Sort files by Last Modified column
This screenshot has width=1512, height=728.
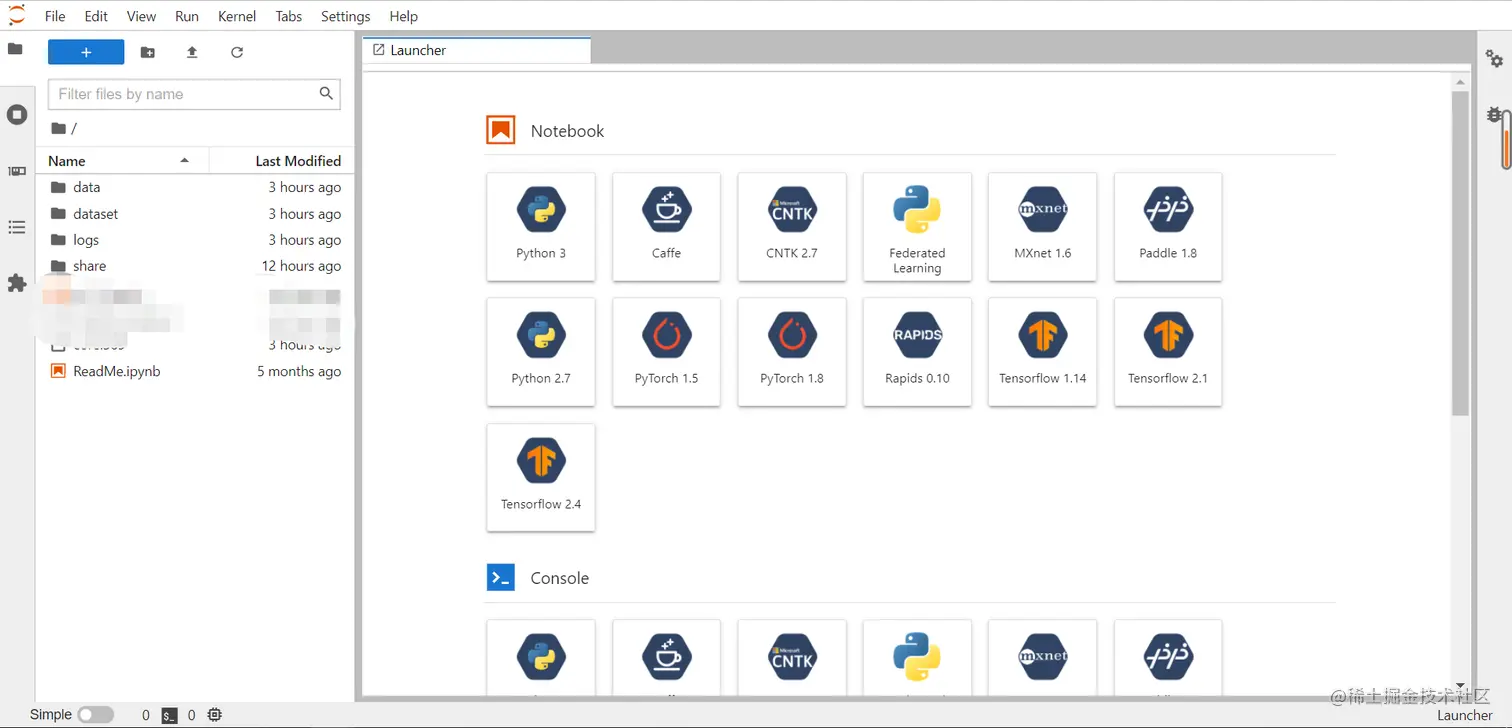pyautogui.click(x=298, y=160)
